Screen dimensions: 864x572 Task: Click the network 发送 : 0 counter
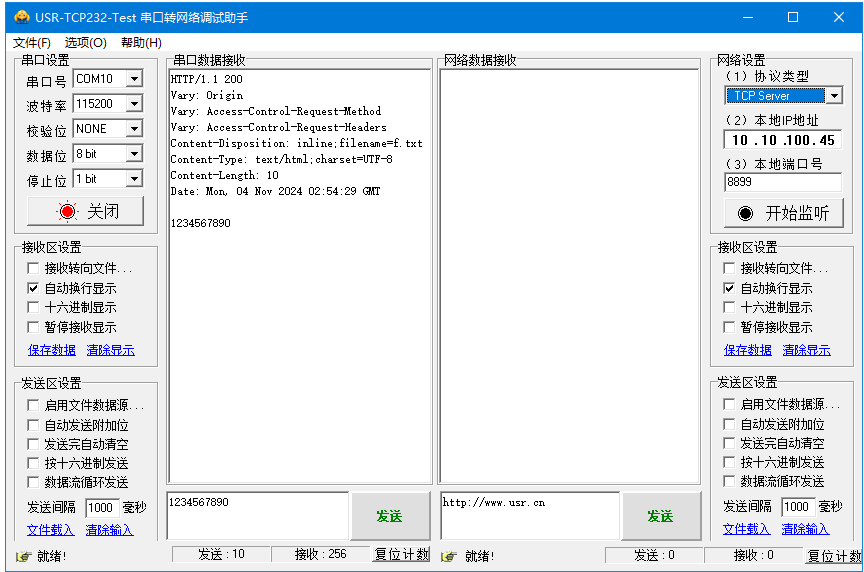point(654,555)
